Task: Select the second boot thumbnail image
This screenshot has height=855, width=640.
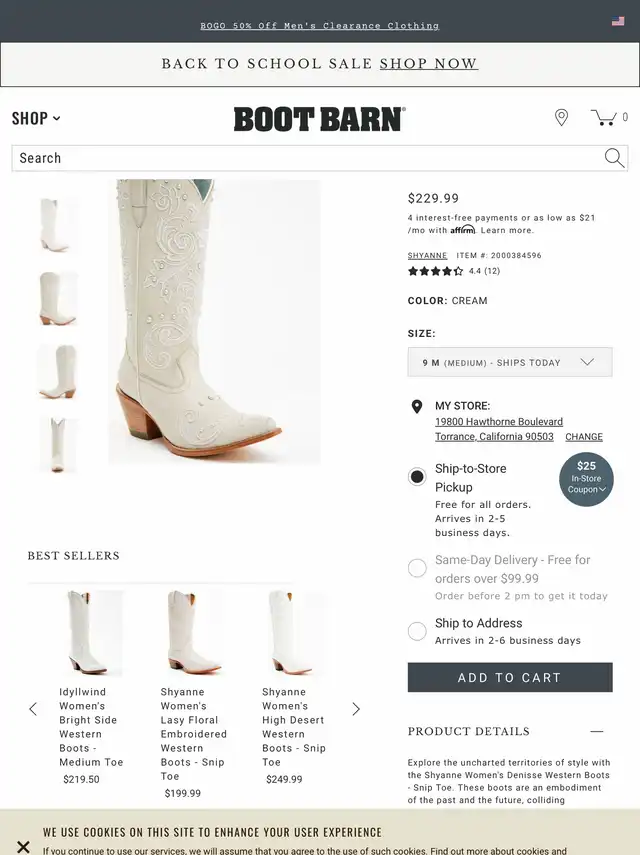Action: pyautogui.click(x=58, y=298)
